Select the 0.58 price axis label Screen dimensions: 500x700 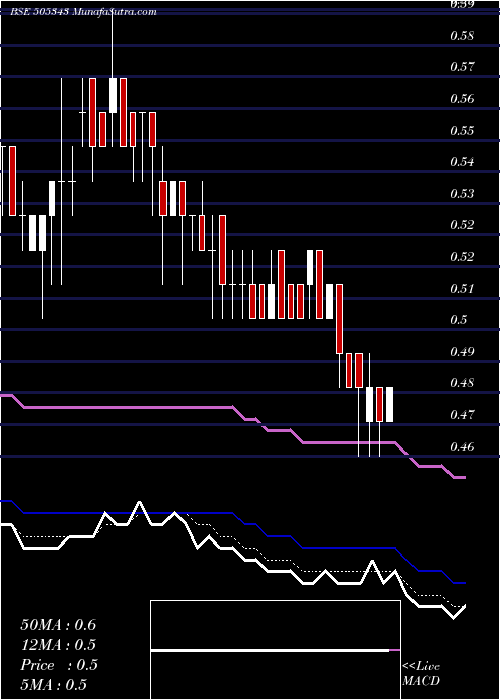(462, 35)
